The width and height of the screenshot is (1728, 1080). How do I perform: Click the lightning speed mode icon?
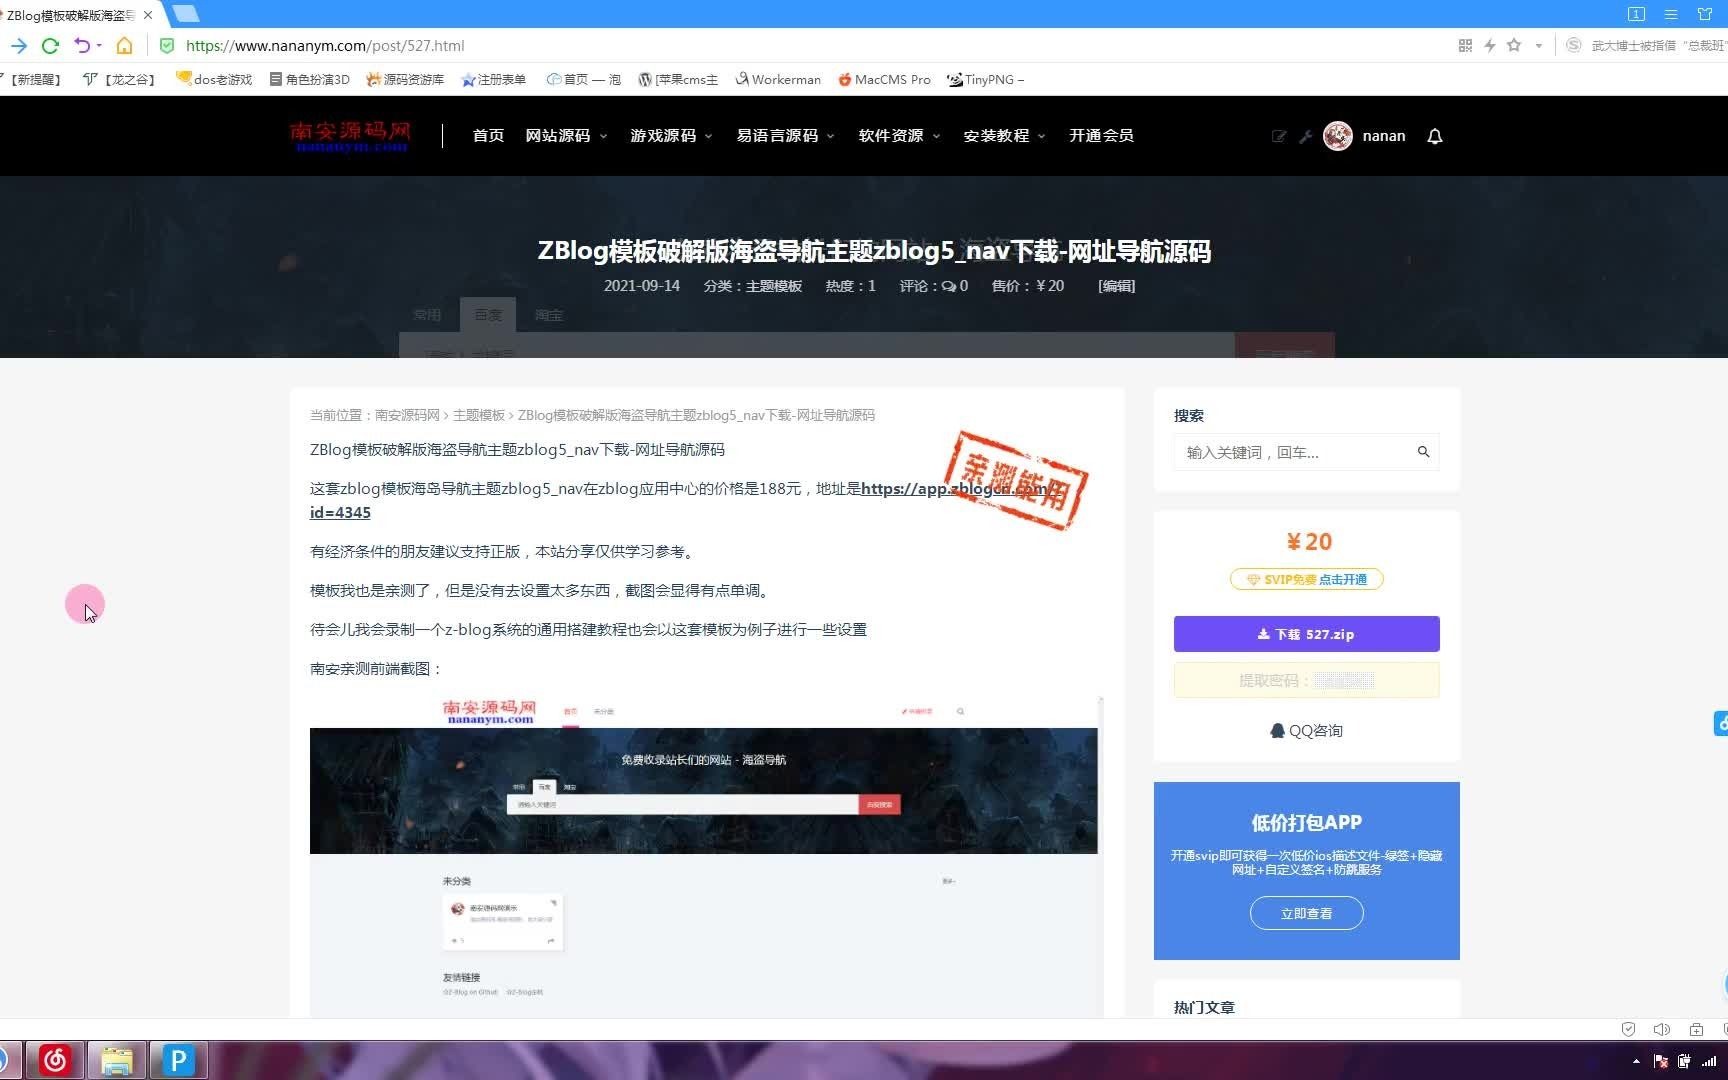(x=1490, y=46)
